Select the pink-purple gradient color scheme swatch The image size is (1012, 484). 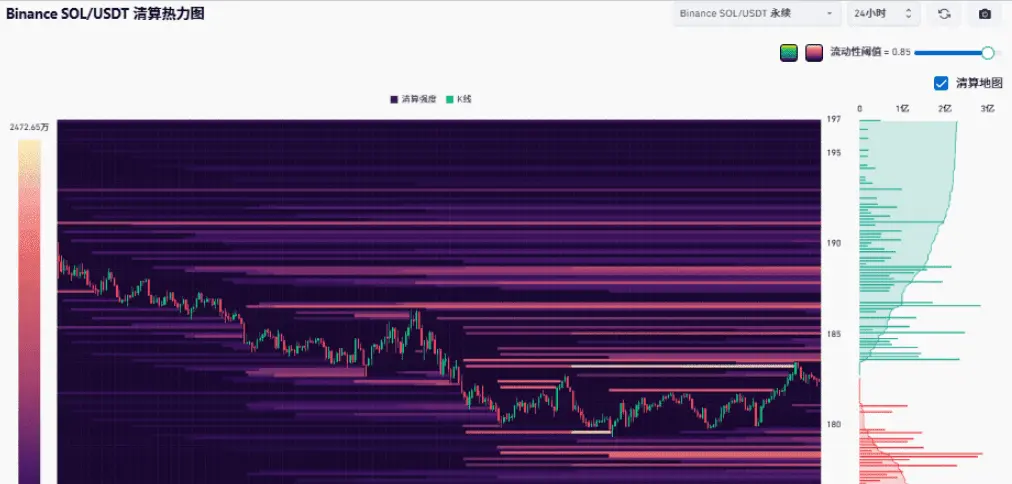coord(814,53)
